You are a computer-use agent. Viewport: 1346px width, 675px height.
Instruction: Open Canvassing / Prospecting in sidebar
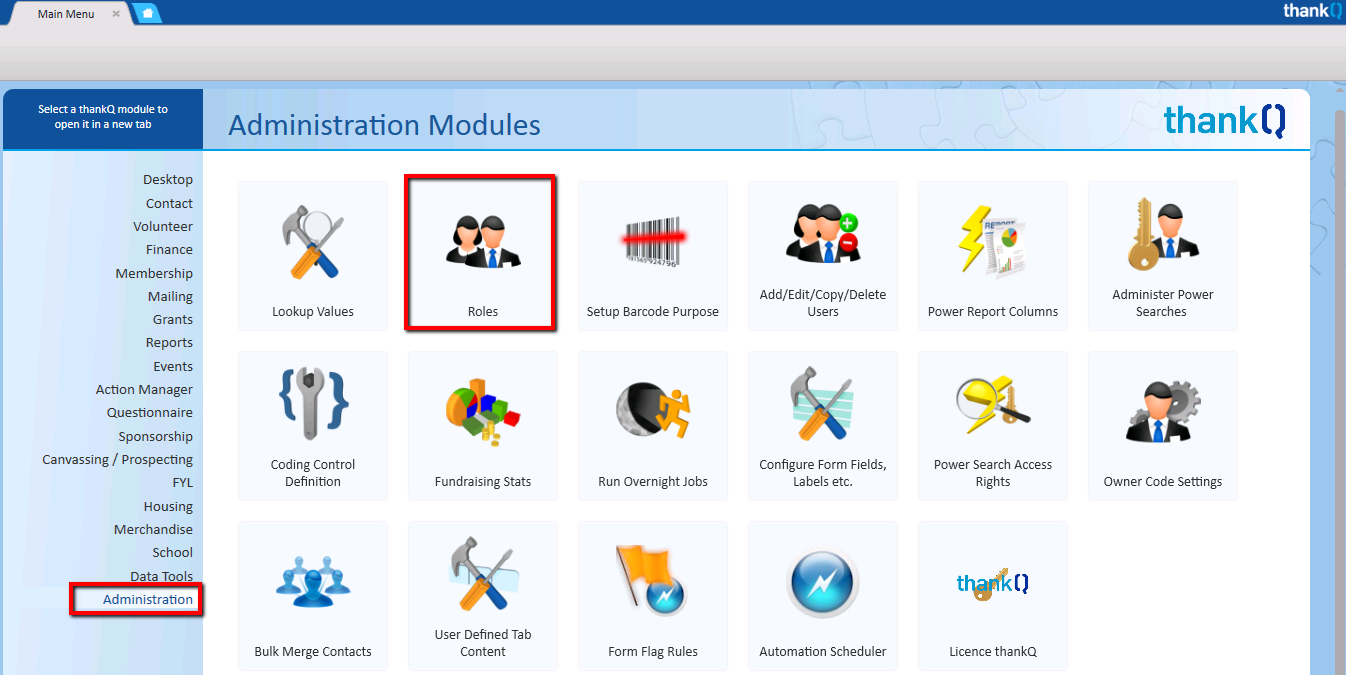[x=117, y=460]
